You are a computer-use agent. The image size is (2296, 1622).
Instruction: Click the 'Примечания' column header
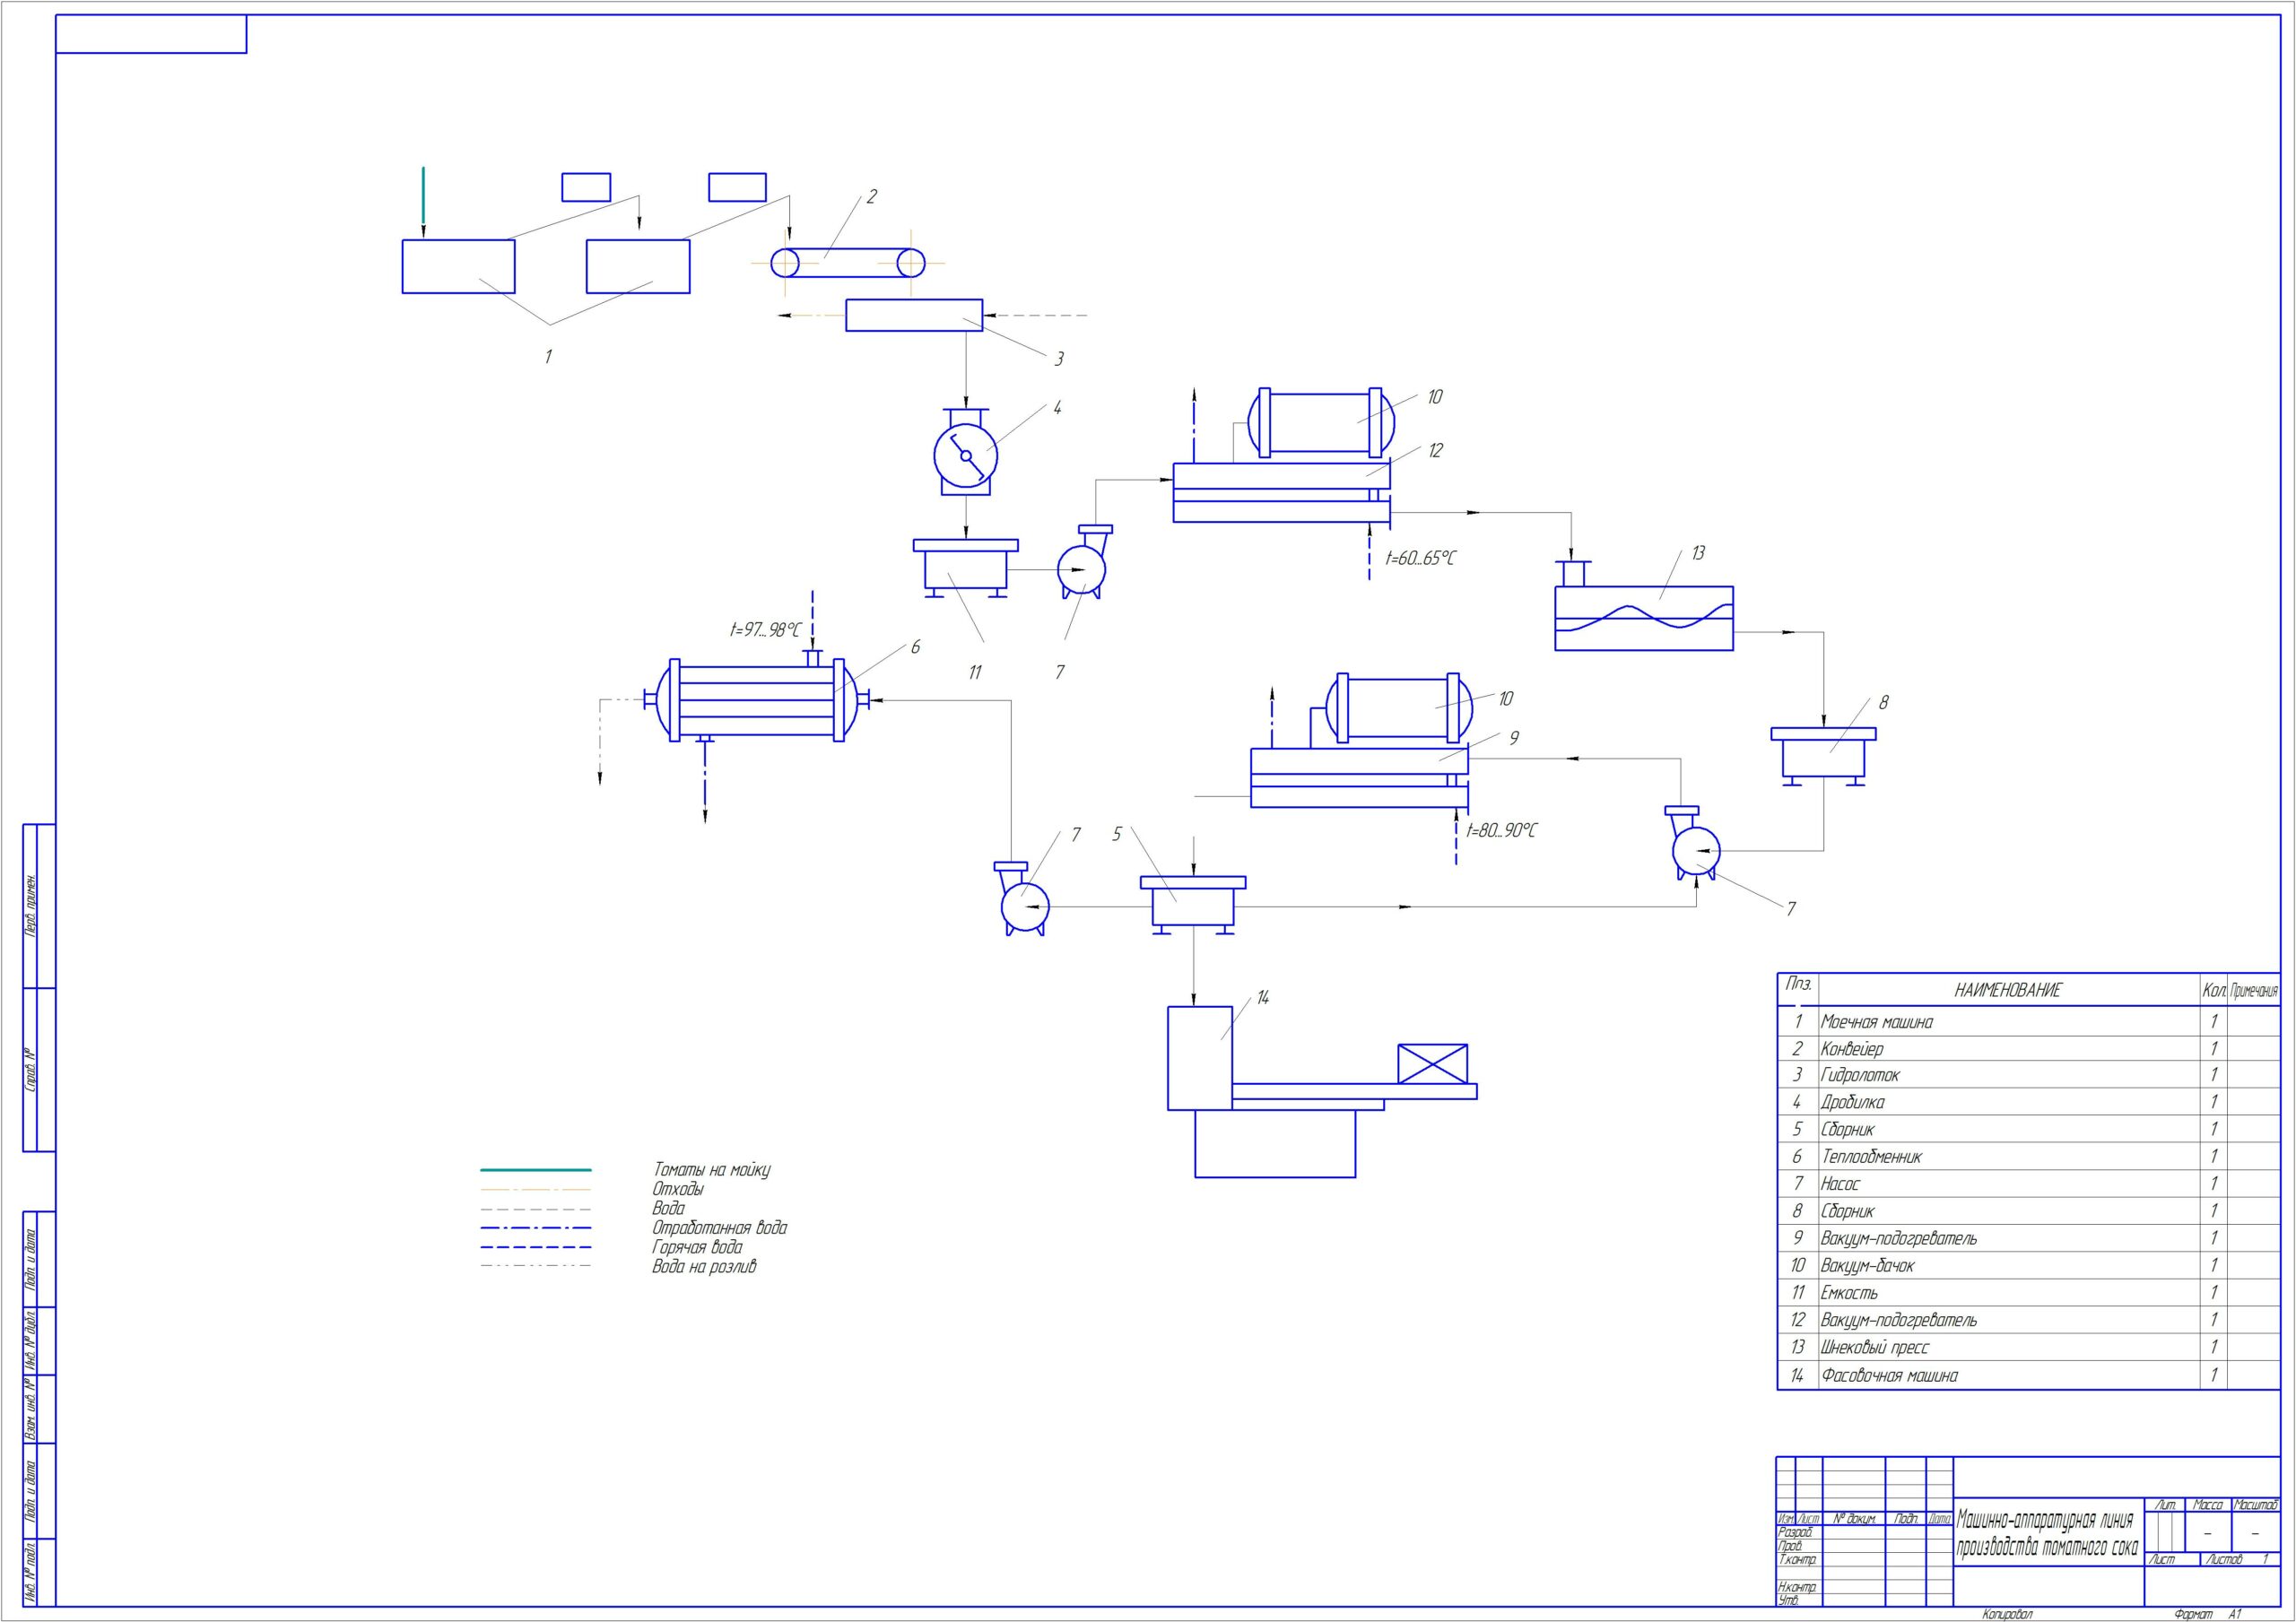coord(2254,990)
